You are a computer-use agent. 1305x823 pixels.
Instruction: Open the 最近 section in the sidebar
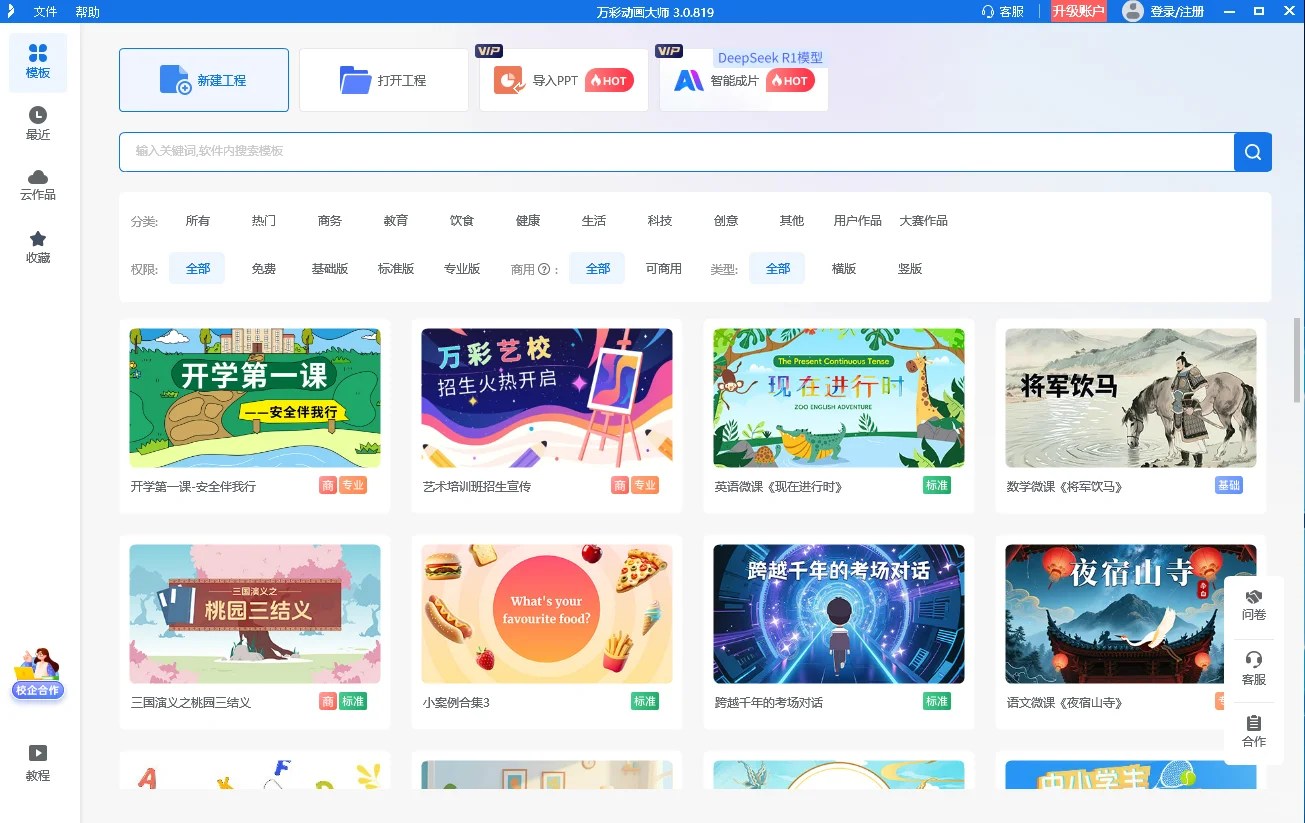[37, 124]
